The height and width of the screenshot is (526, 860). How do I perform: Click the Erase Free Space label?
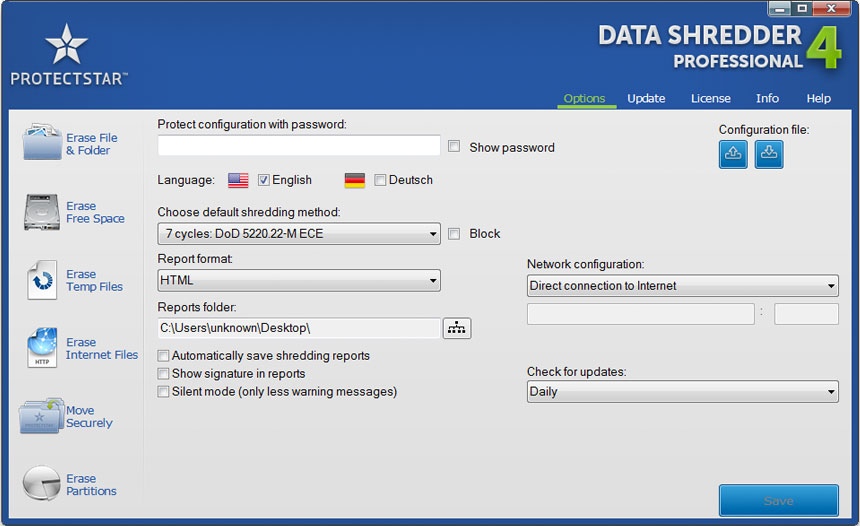(95, 212)
